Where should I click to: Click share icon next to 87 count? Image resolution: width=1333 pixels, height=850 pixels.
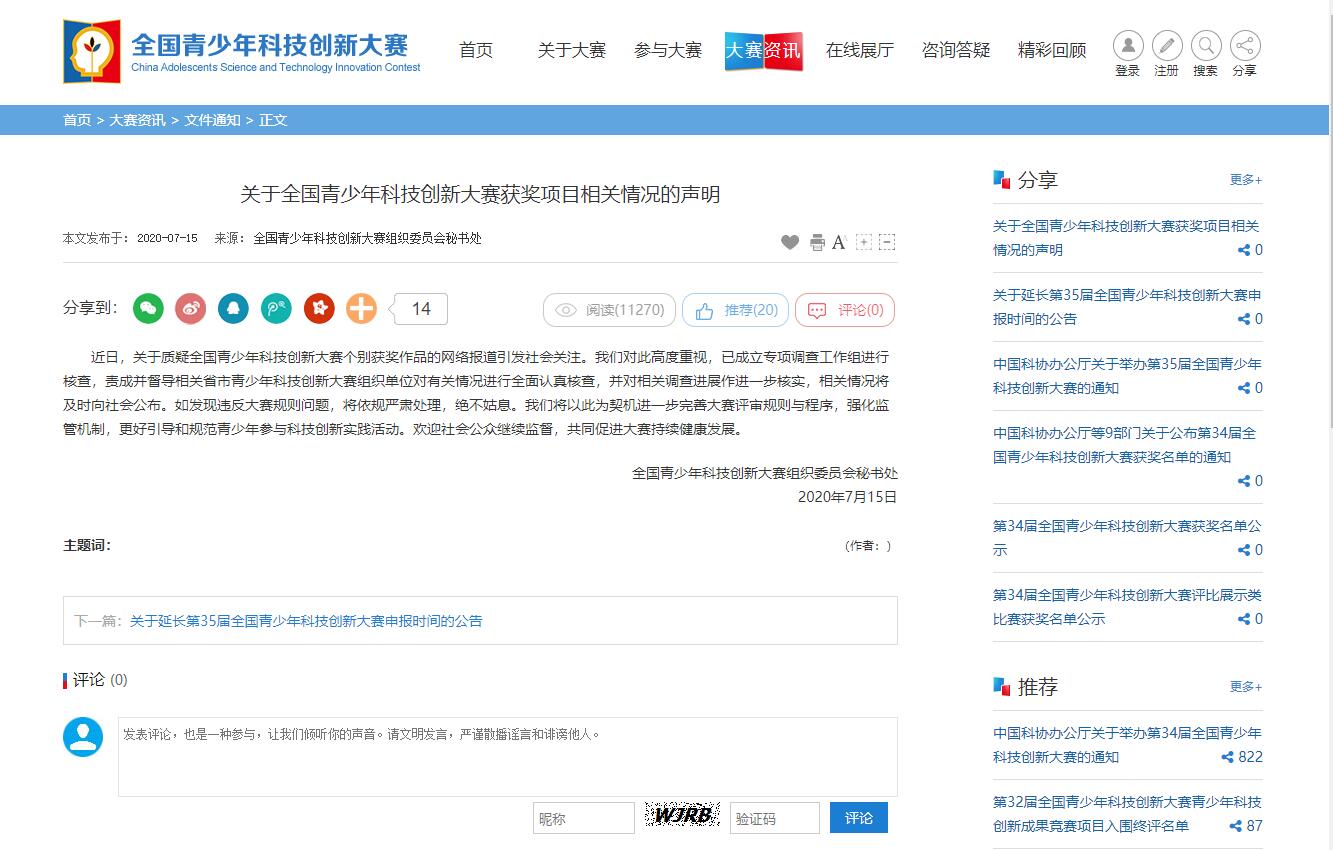click(1235, 826)
